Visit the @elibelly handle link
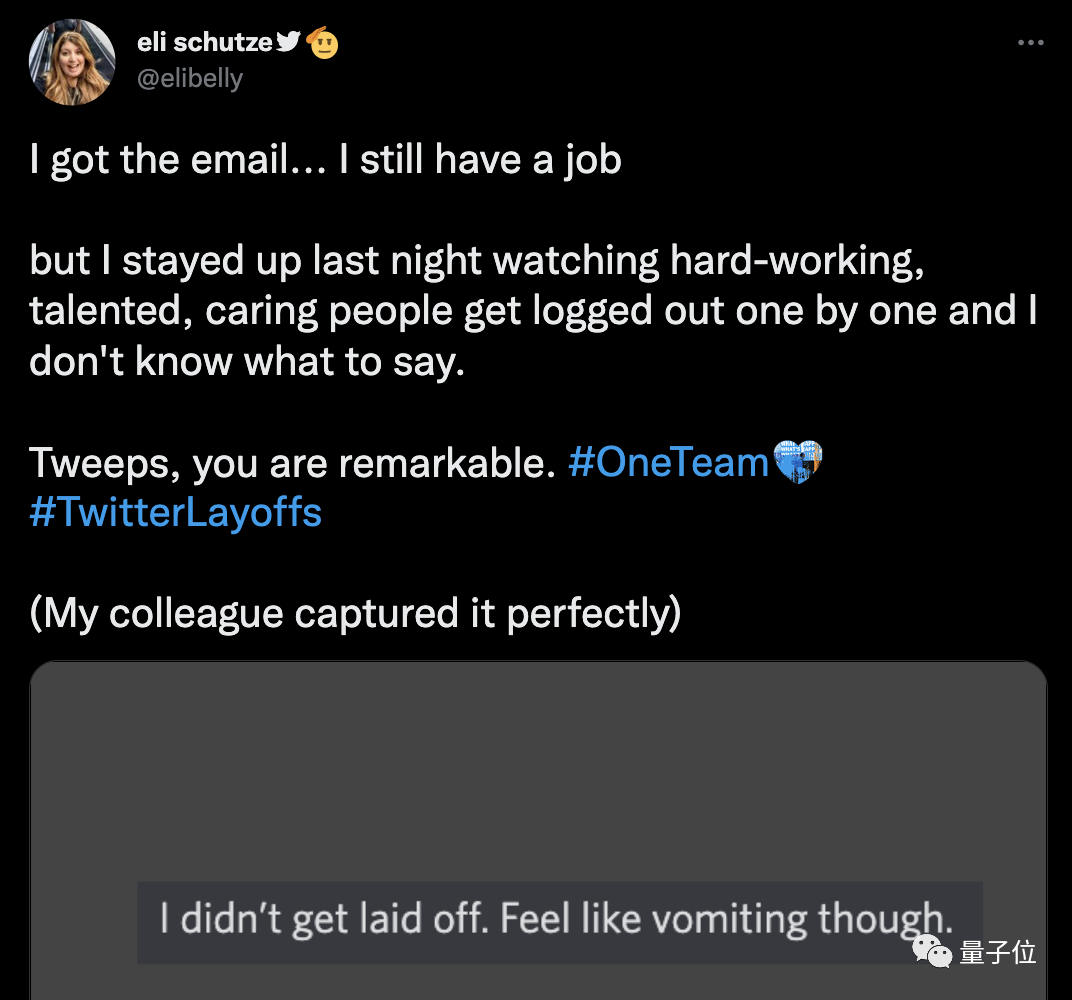 (189, 78)
